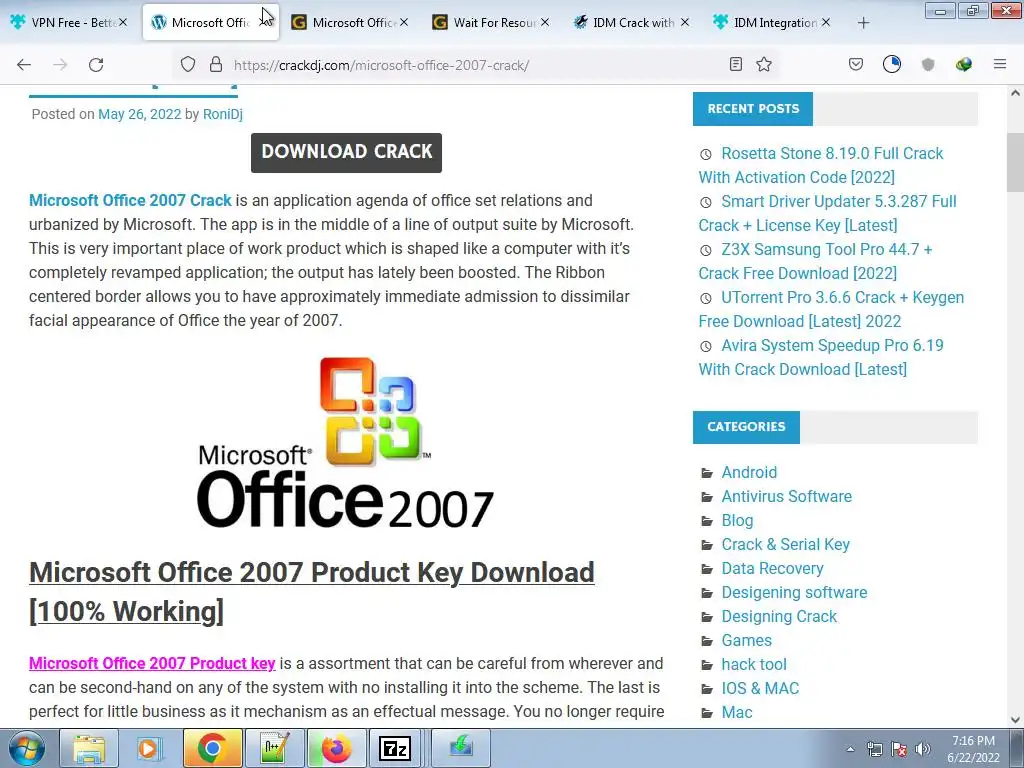
Task: Open the blue circular extension icon
Action: click(892, 64)
